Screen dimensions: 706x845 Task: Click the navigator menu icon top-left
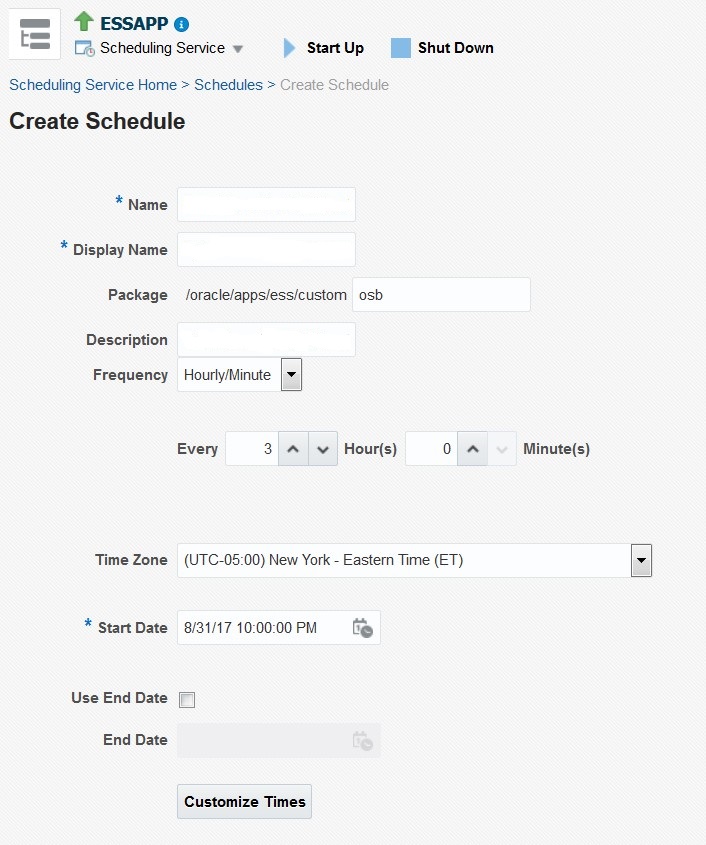click(x=34, y=33)
